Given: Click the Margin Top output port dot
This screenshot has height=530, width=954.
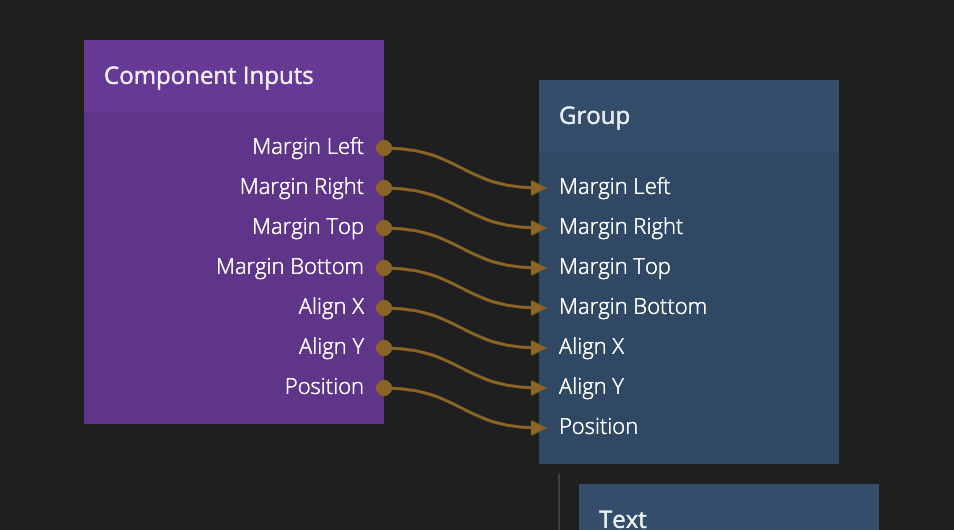Looking at the screenshot, I should 384,228.
